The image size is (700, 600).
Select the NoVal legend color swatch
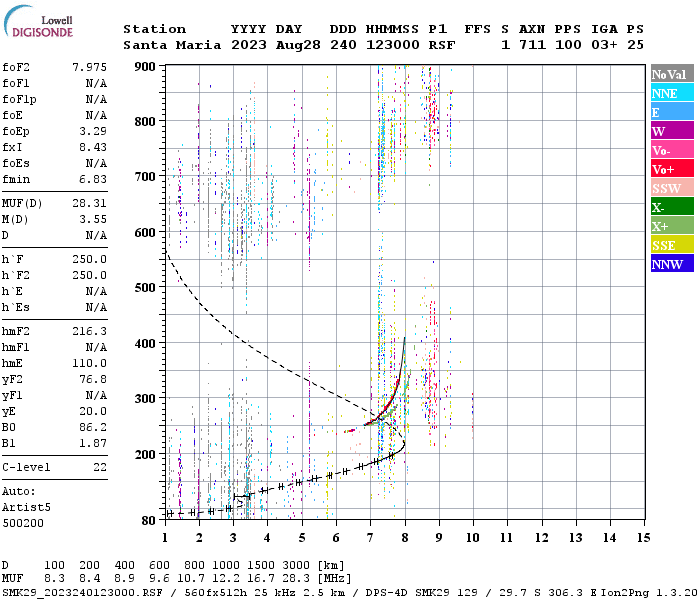coord(672,74)
